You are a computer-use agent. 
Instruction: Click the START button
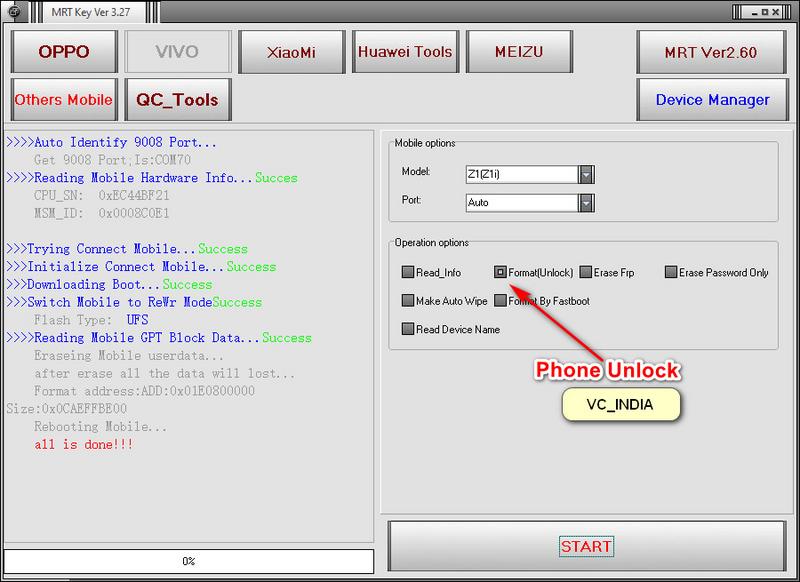(587, 546)
